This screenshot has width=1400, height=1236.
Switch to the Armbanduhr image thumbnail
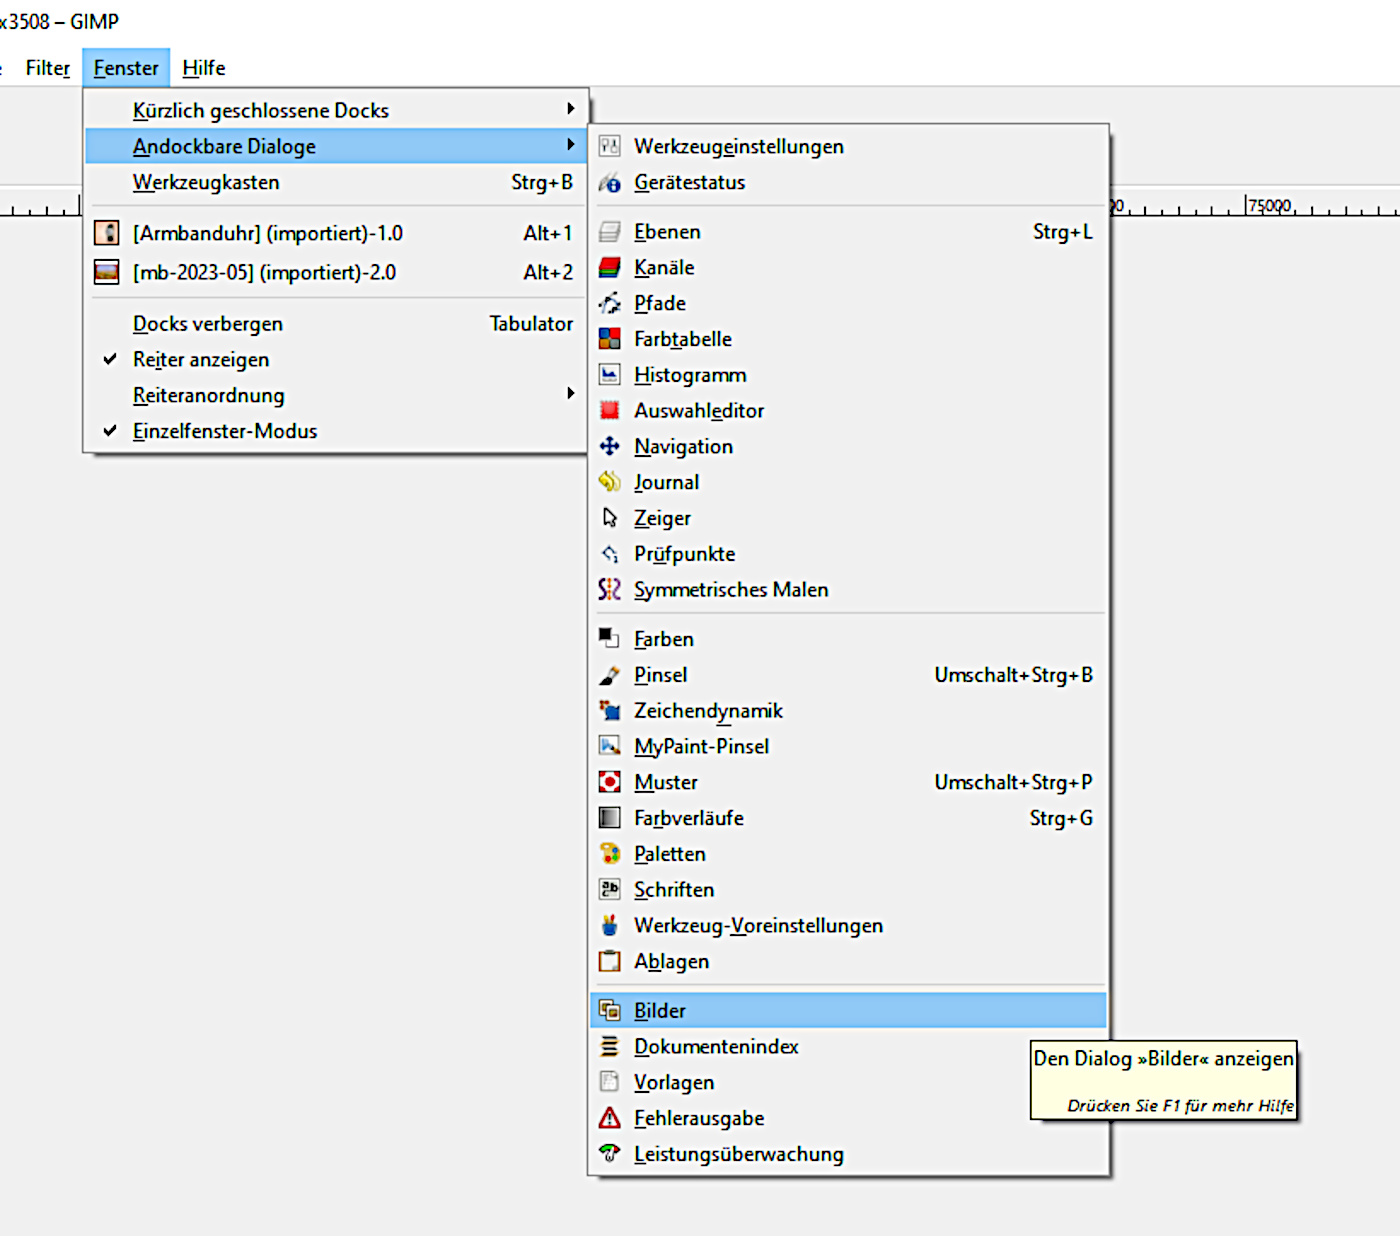click(106, 233)
